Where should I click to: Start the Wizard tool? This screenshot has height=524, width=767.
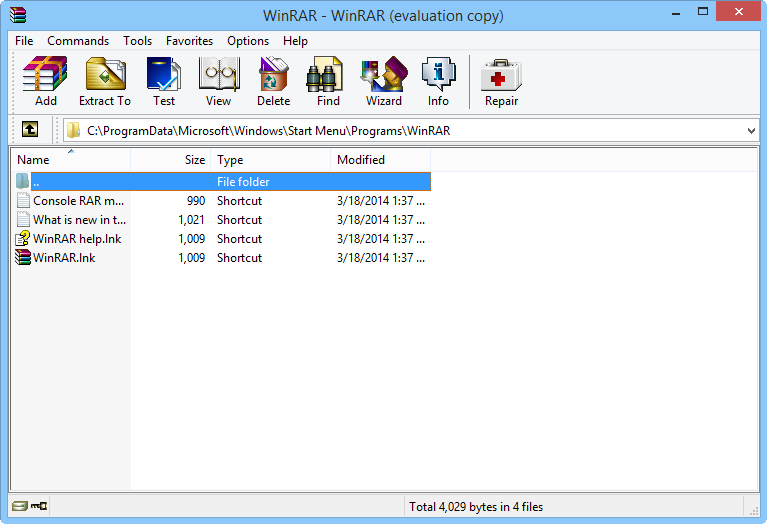[383, 81]
